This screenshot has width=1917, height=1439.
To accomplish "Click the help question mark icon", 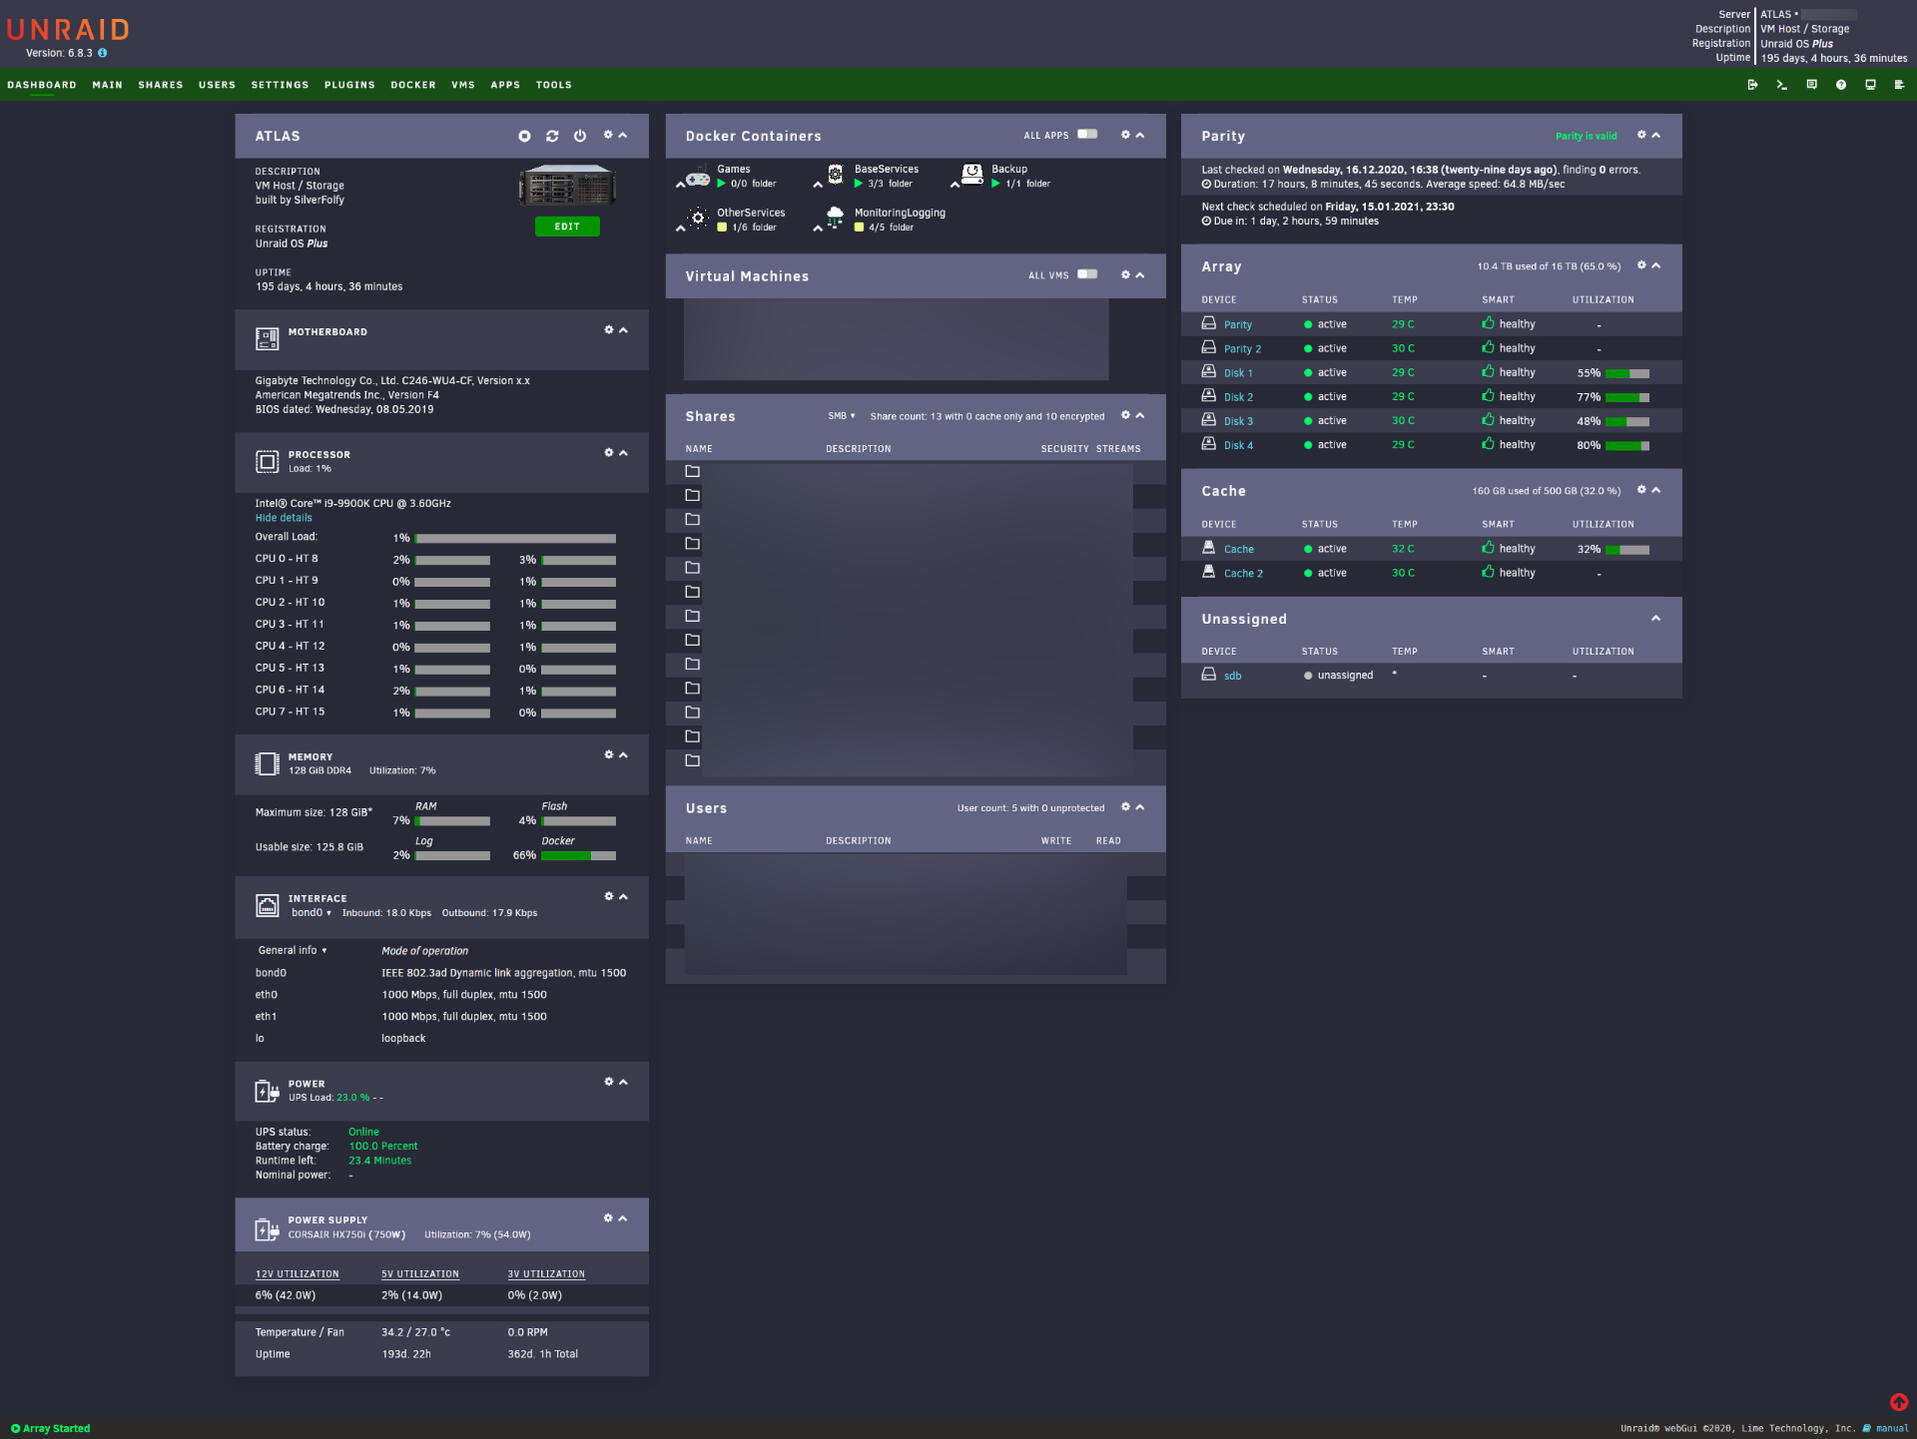I will pyautogui.click(x=1841, y=85).
